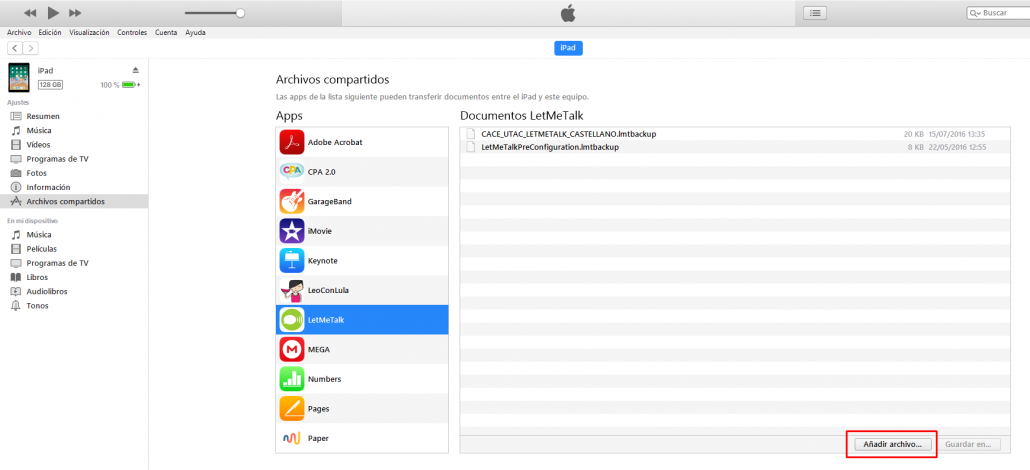Open the Cuenta menu
The height and width of the screenshot is (470, 1030).
[x=166, y=32]
